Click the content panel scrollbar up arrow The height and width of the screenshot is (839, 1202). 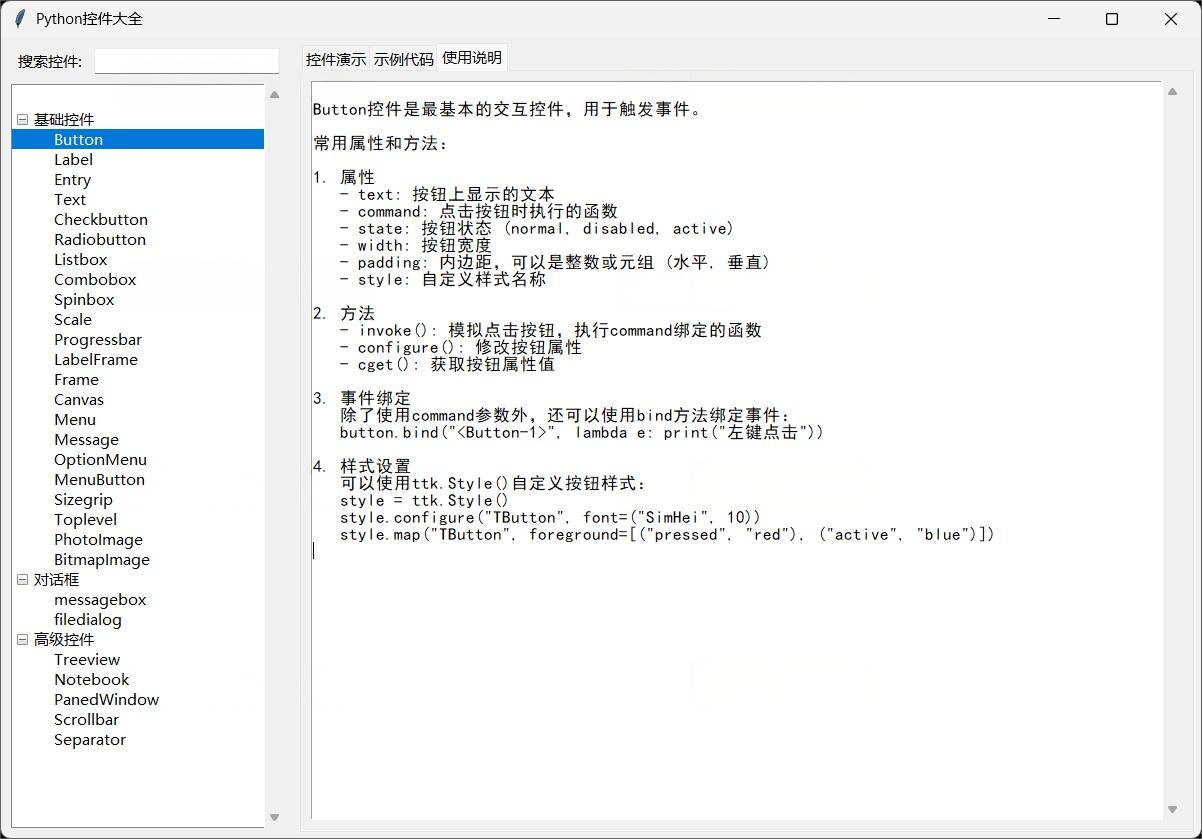click(1172, 91)
